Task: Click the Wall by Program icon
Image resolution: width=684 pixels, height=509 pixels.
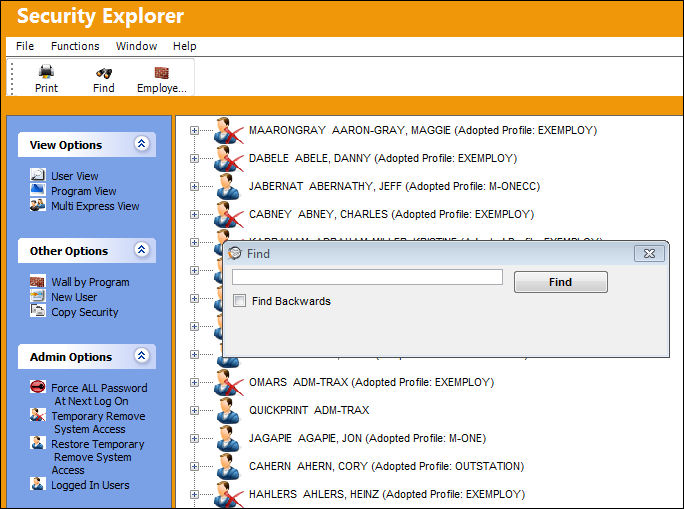Action: tap(38, 281)
